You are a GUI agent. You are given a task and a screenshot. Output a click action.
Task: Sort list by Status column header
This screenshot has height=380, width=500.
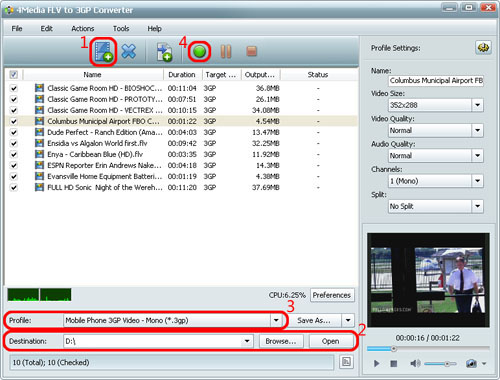(318, 75)
